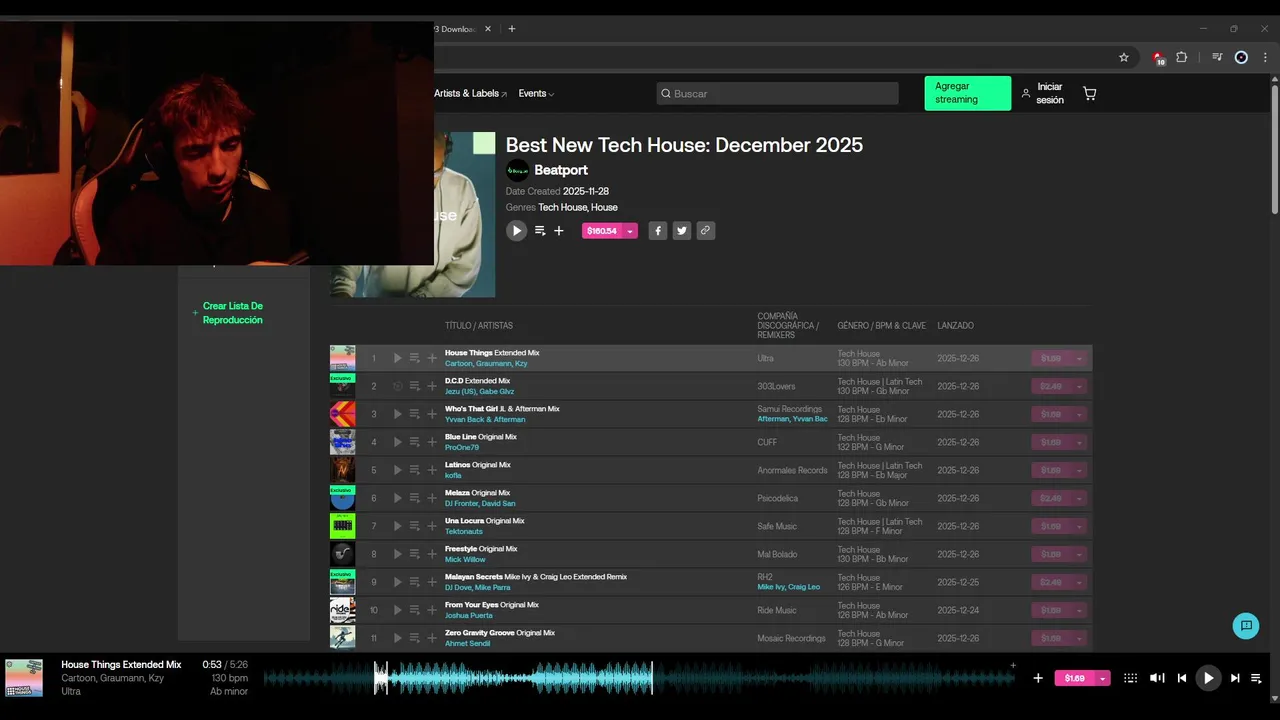1280x720 pixels.
Task: Add House Things to queue
Action: click(x=415, y=358)
